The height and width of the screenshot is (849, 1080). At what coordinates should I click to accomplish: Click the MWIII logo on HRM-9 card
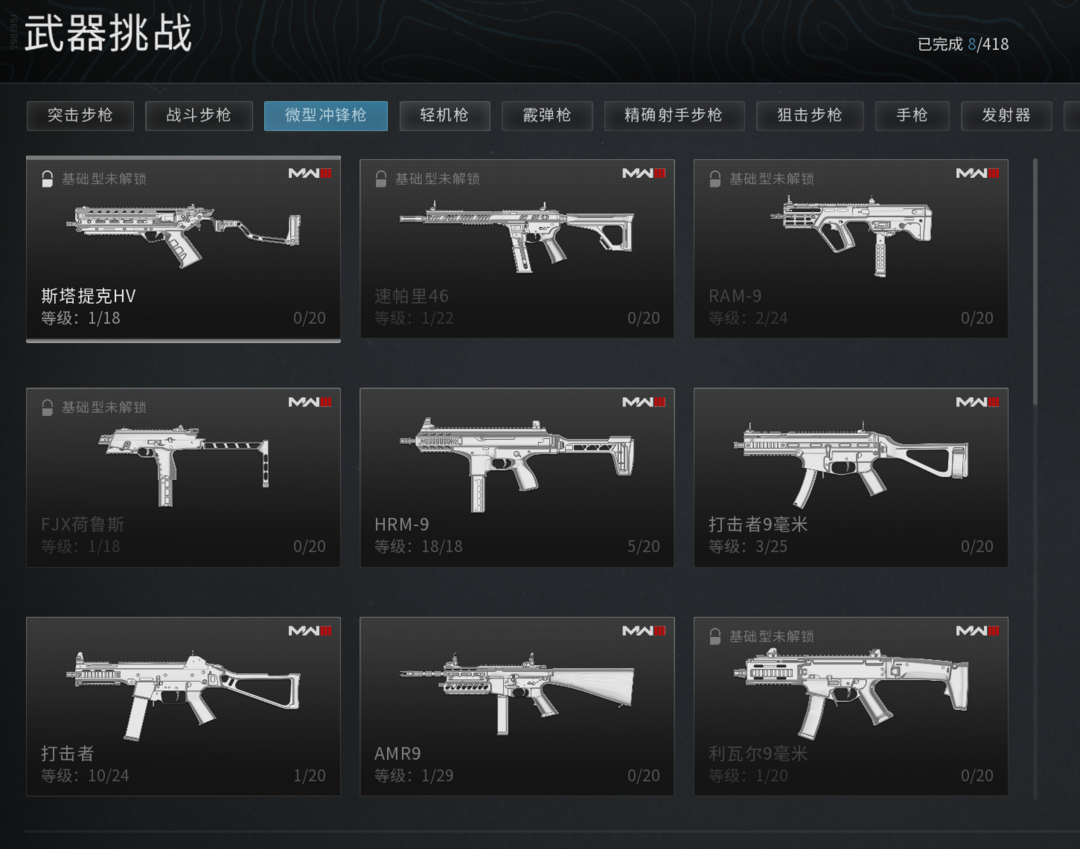(x=644, y=402)
